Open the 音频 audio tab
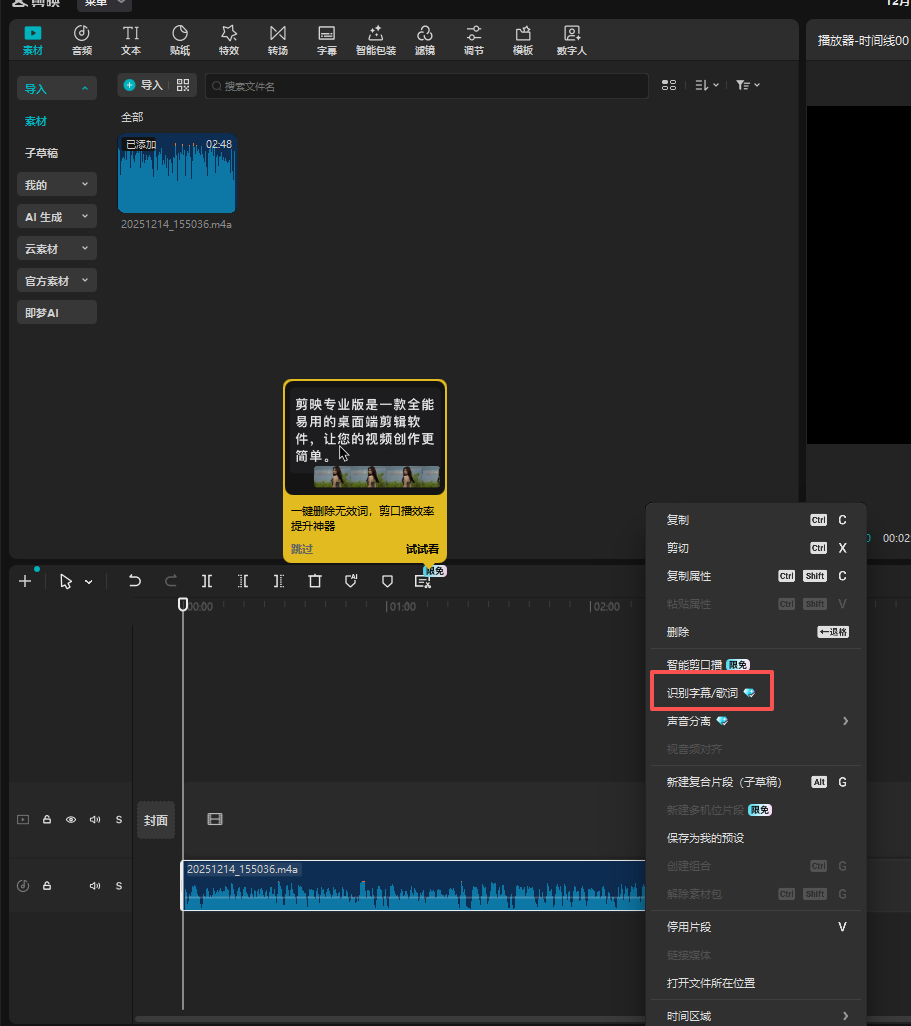 pos(82,41)
